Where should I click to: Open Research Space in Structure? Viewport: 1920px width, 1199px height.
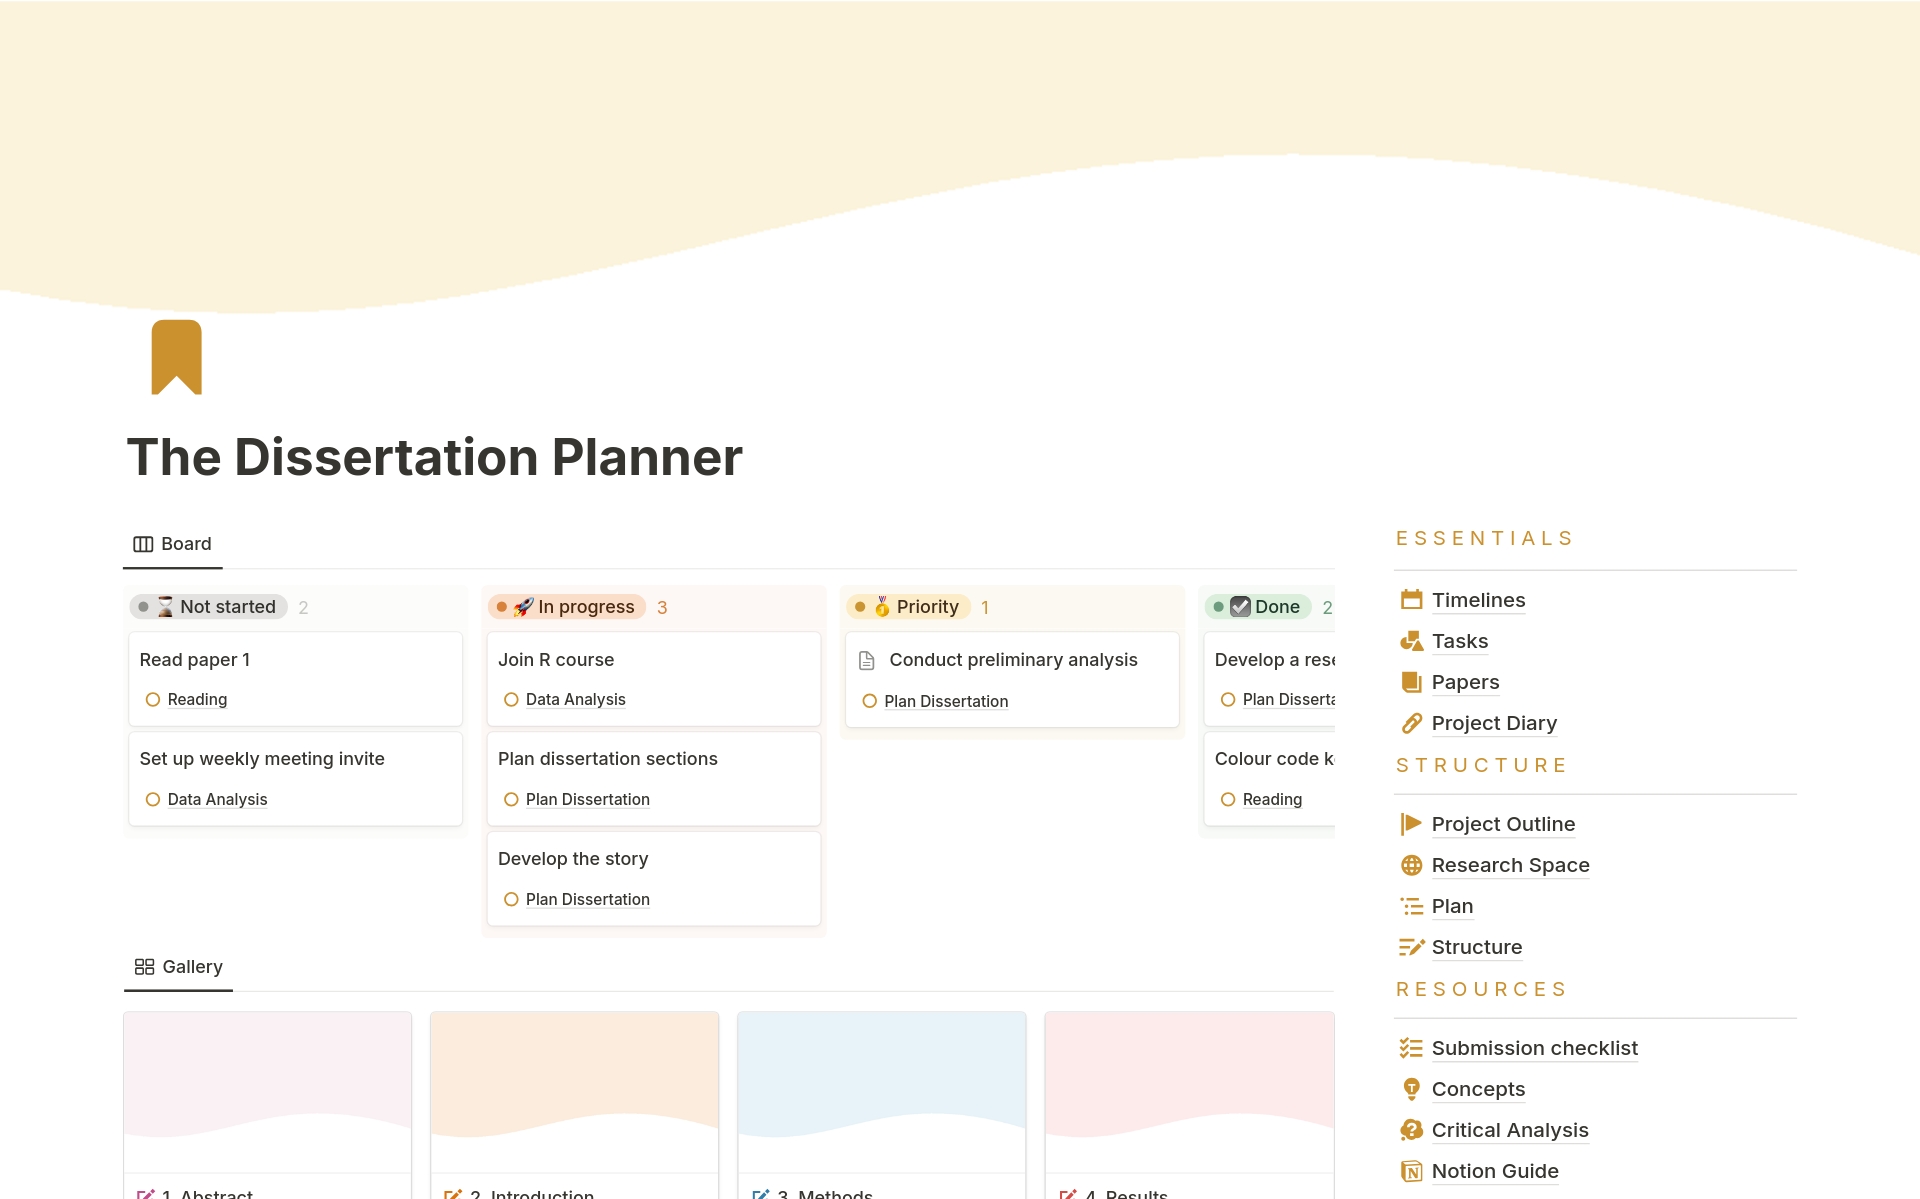click(x=1508, y=863)
